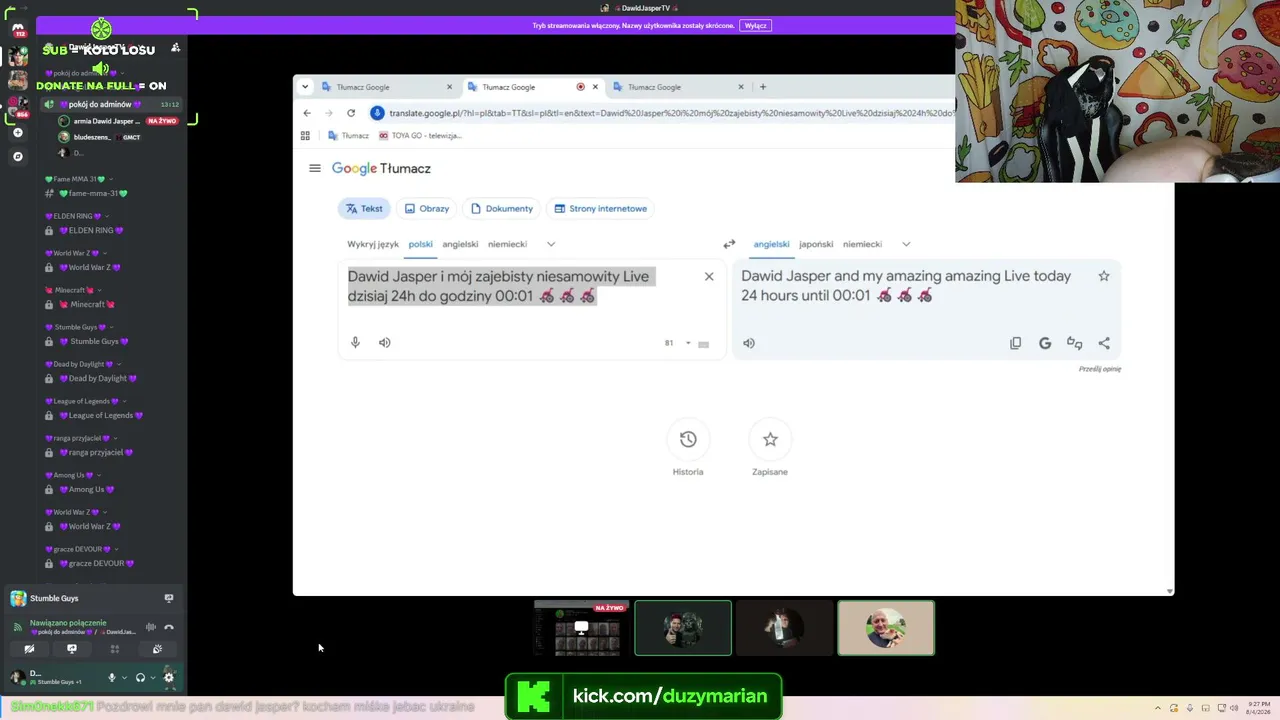The height and width of the screenshot is (720, 1280).
Task: Open microphone input options arrow
Action: pyautogui.click(x=124, y=677)
